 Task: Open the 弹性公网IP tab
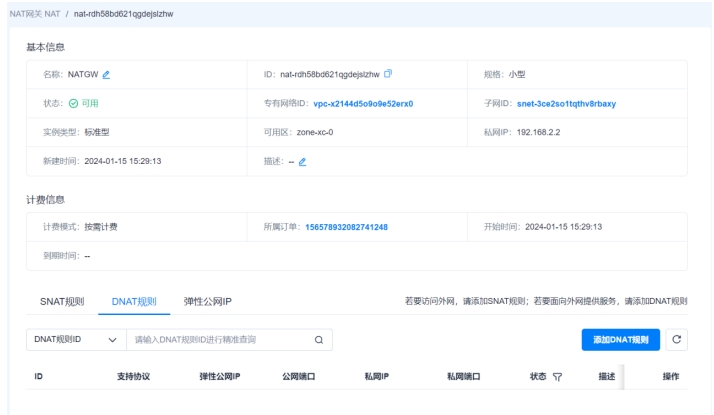(208, 302)
